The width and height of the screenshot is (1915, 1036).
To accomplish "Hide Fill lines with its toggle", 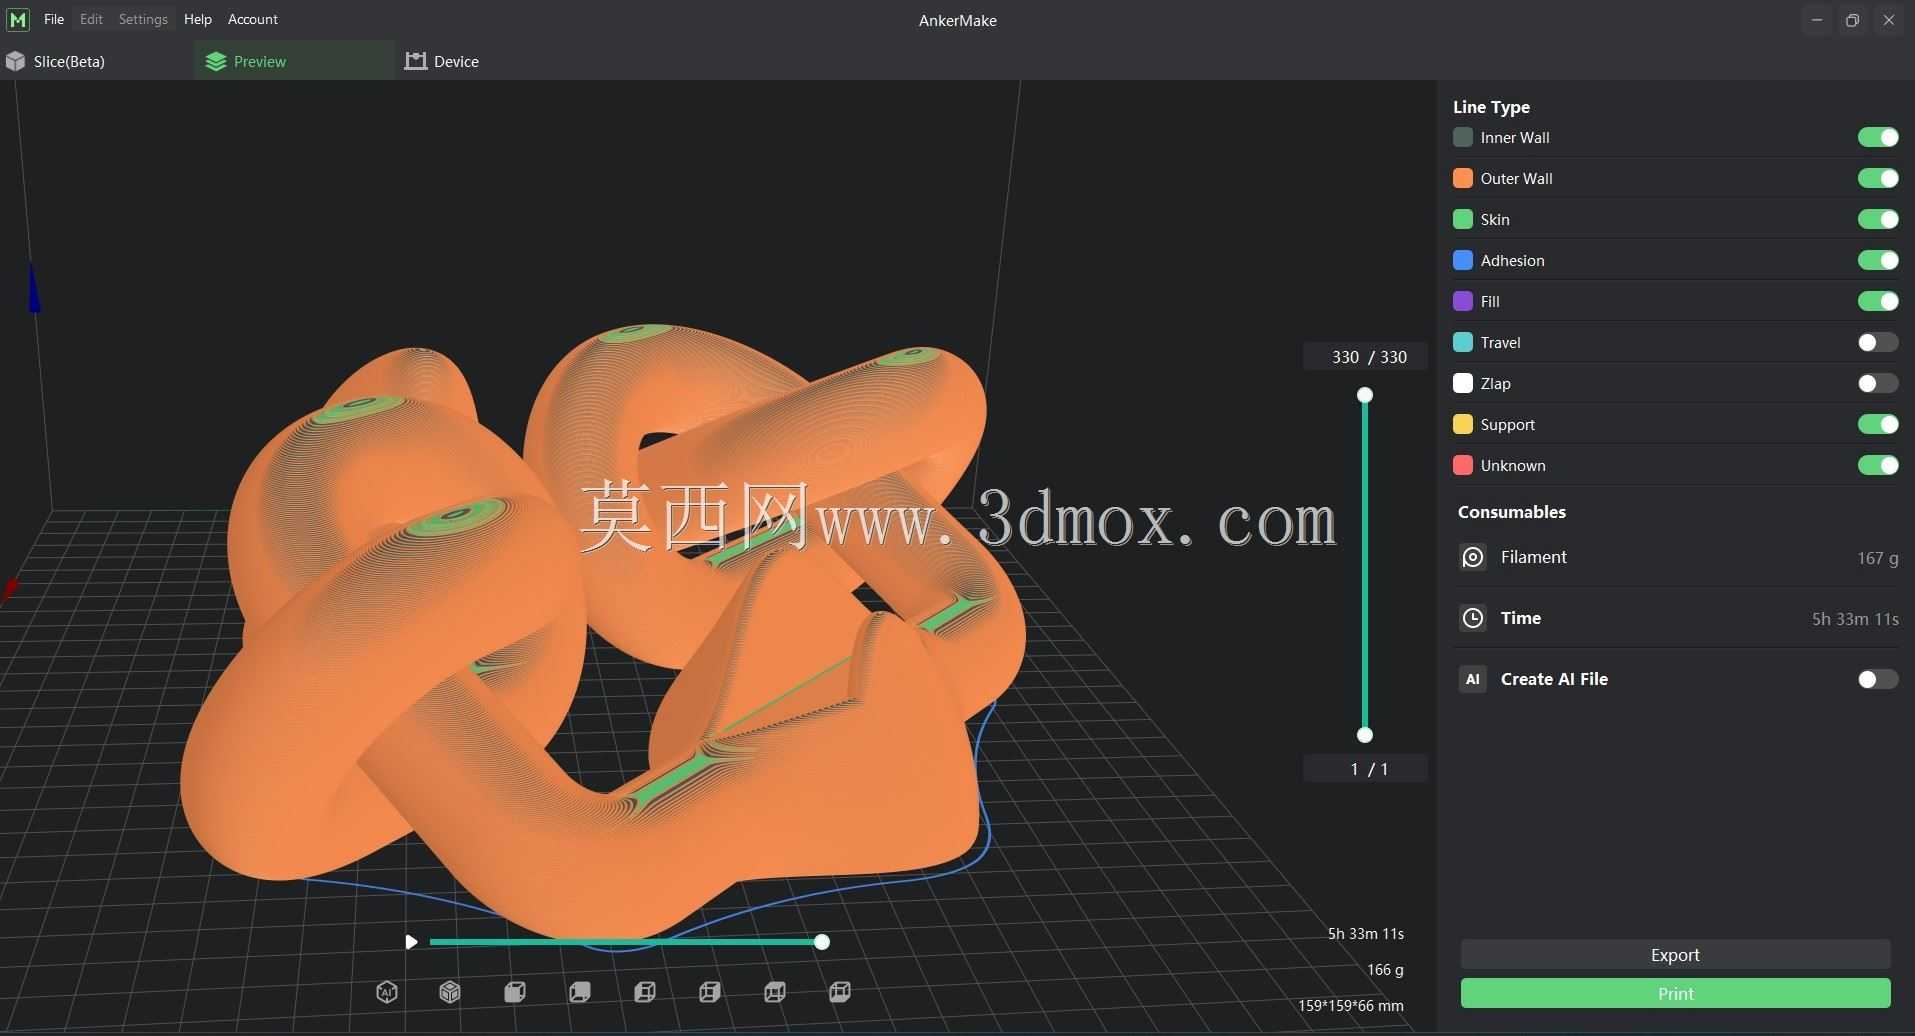I will pos(1878,301).
